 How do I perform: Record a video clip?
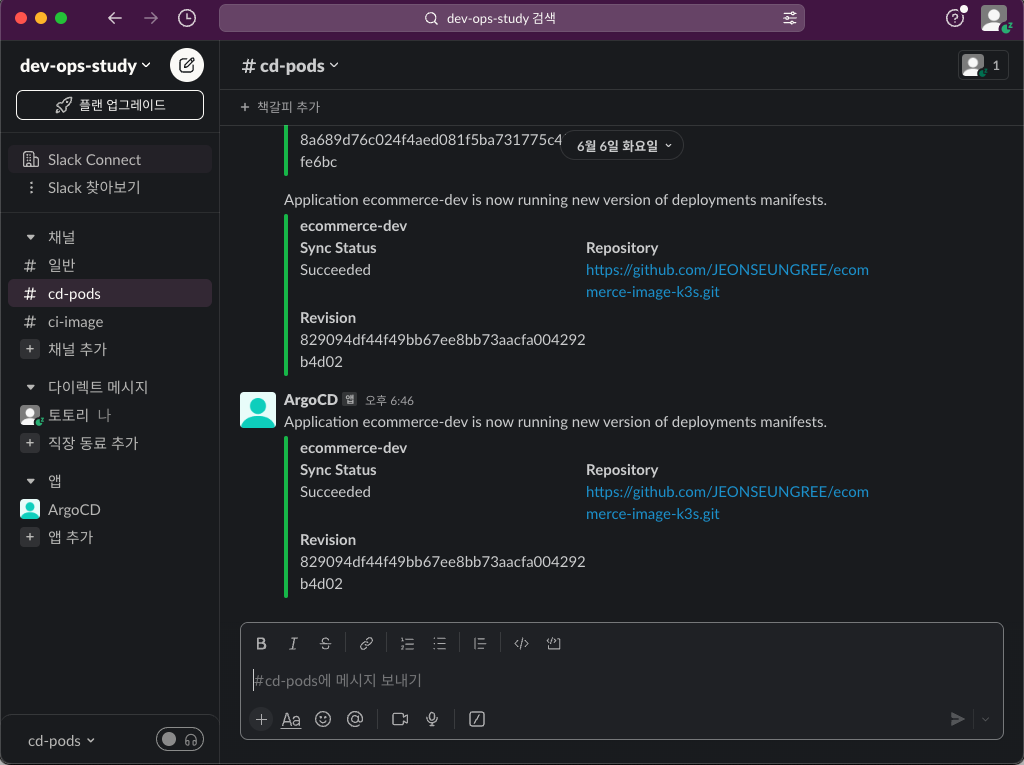[400, 719]
